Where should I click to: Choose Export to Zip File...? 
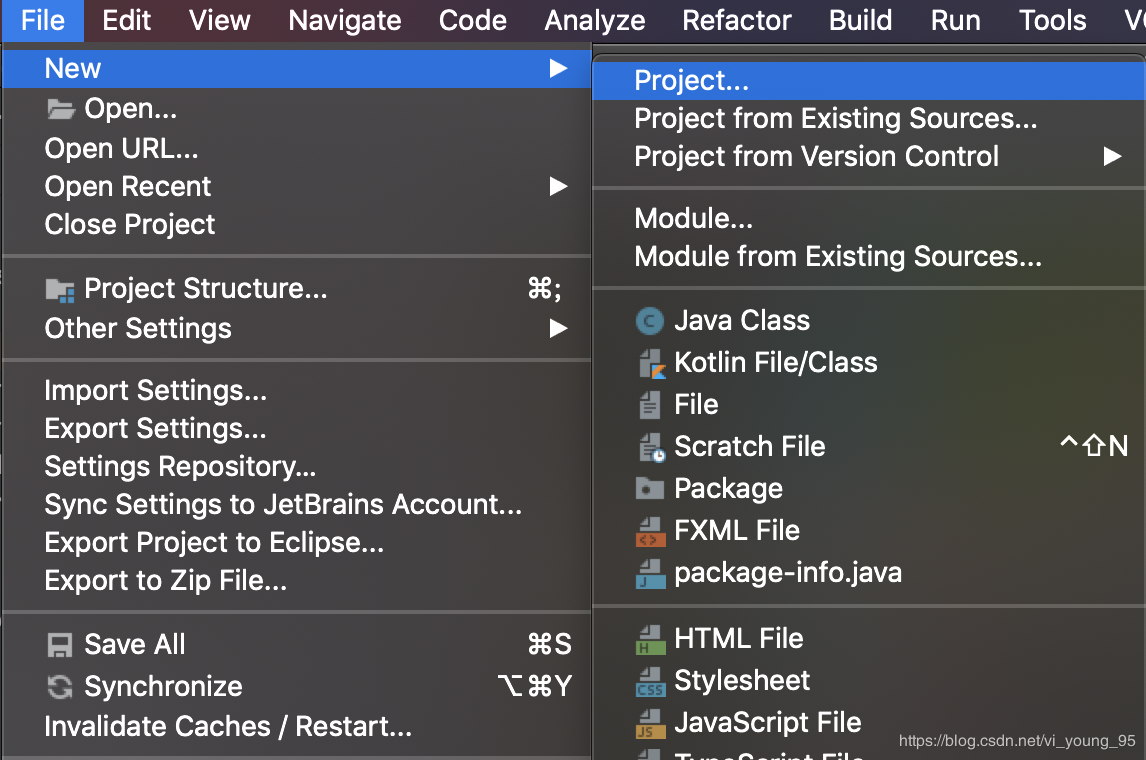pos(166,581)
